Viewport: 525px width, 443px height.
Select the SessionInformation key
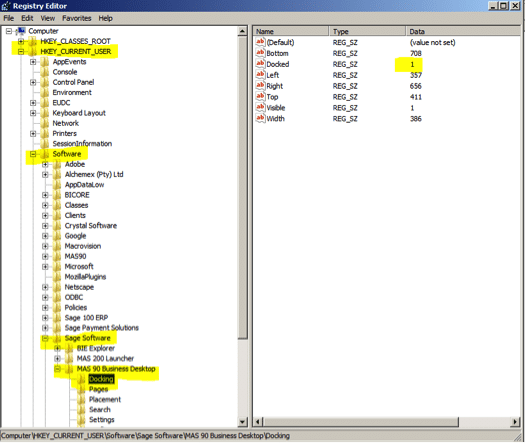click(x=82, y=144)
